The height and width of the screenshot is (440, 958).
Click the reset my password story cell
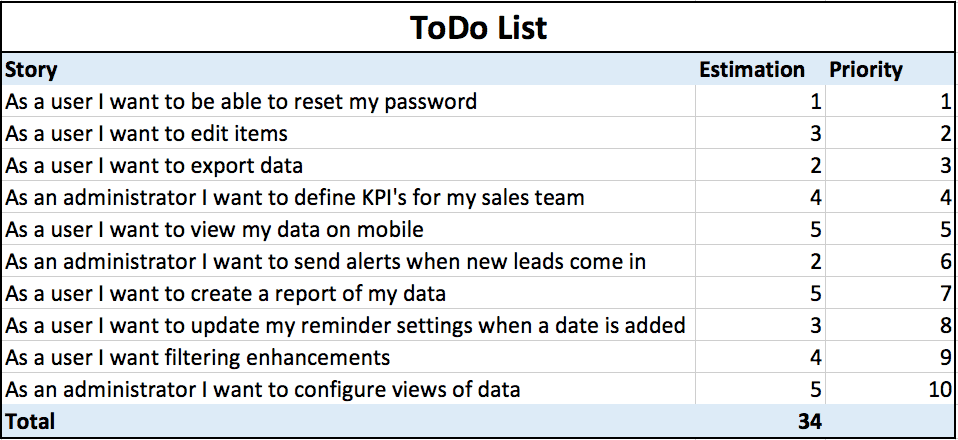[x=241, y=102]
